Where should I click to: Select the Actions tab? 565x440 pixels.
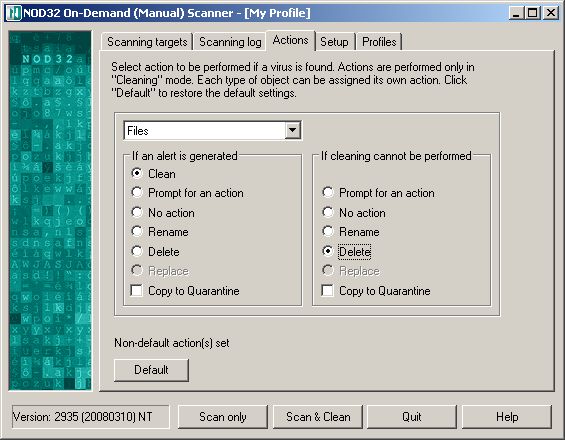(290, 40)
